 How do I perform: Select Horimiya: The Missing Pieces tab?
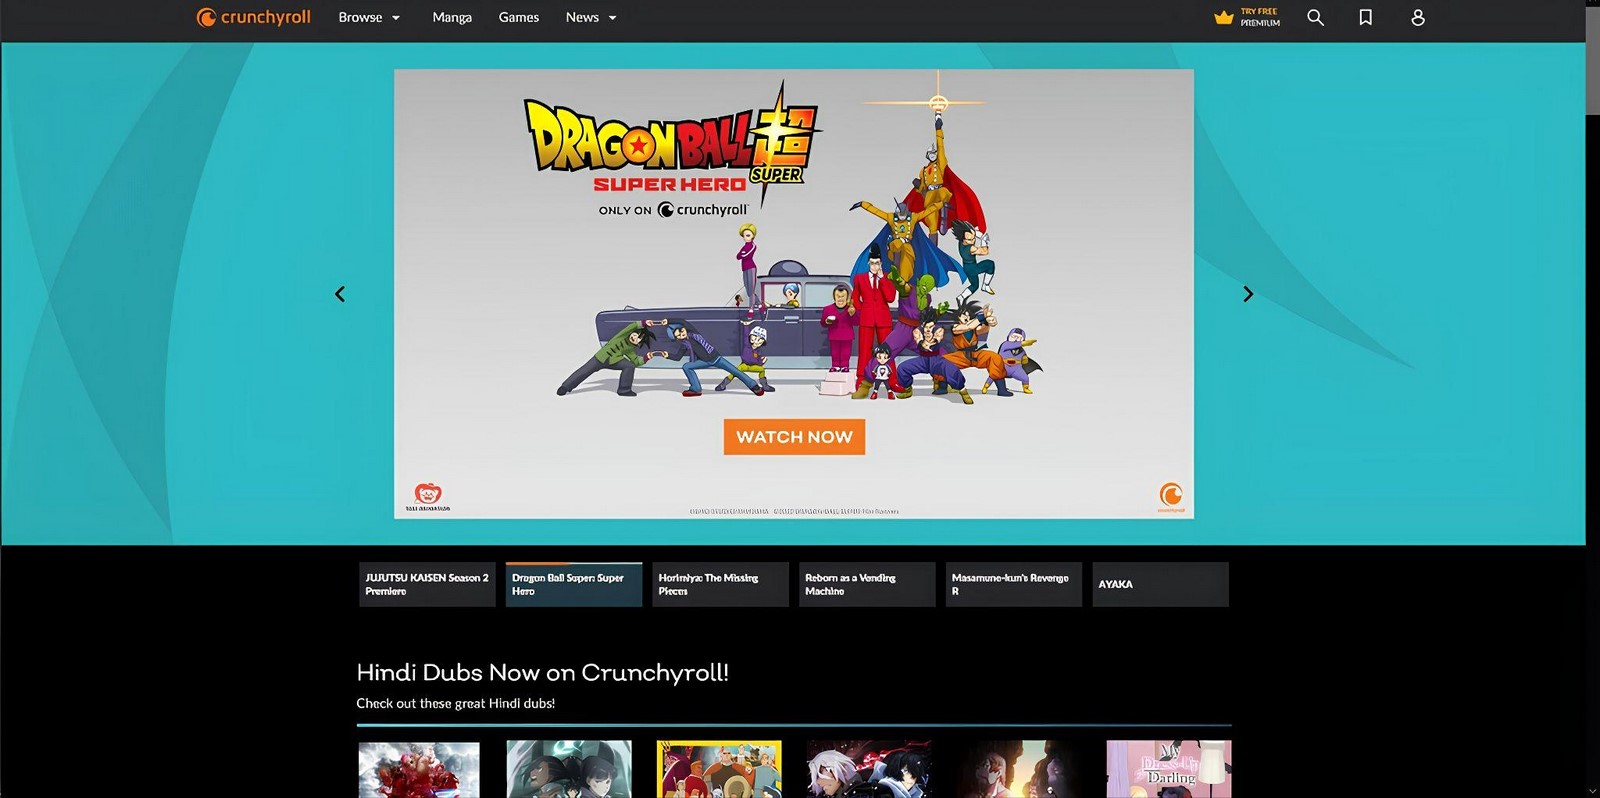click(720, 584)
